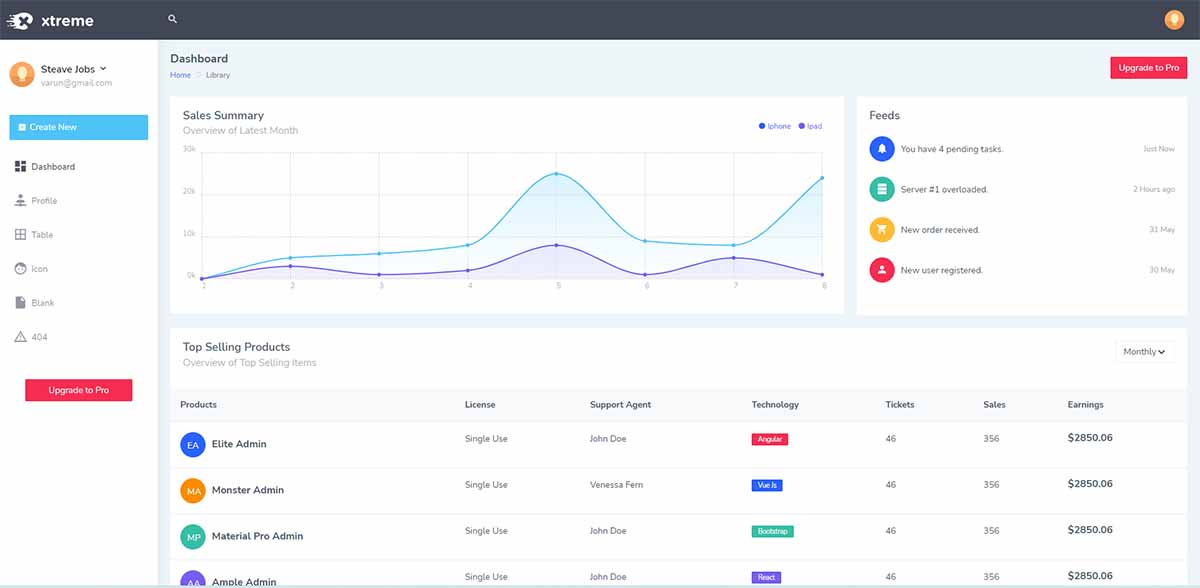Click the React technology badge
The height and width of the screenshot is (588, 1200).
pos(766,577)
